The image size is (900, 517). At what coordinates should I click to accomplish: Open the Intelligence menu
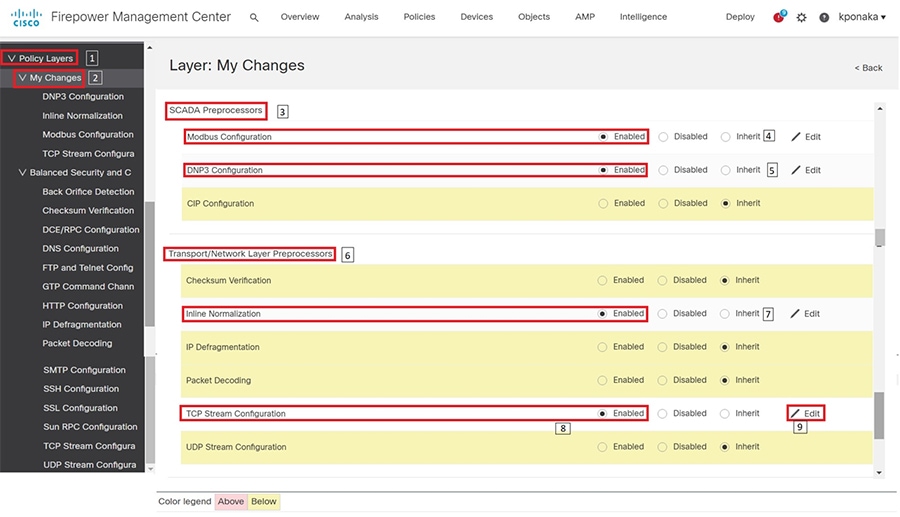tap(643, 17)
